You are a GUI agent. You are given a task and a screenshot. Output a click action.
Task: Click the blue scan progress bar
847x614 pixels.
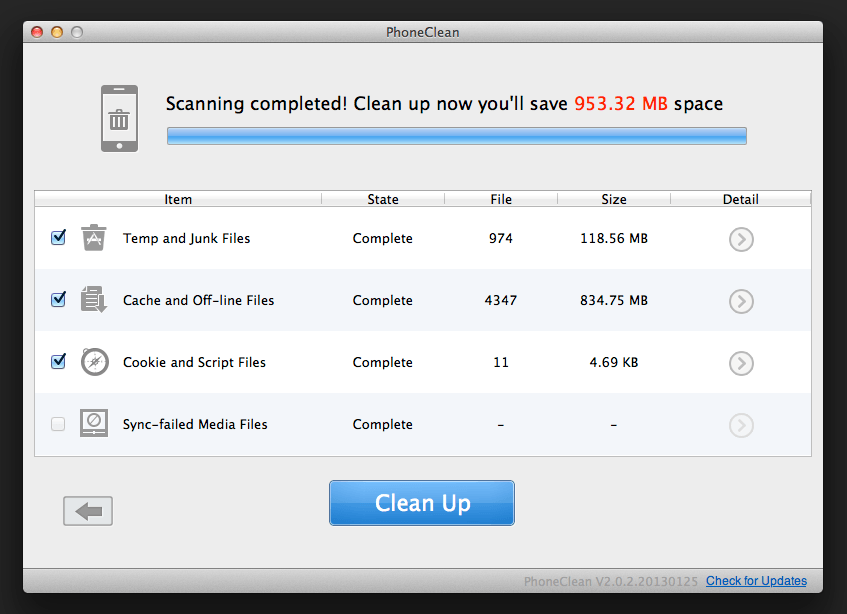tap(457, 136)
